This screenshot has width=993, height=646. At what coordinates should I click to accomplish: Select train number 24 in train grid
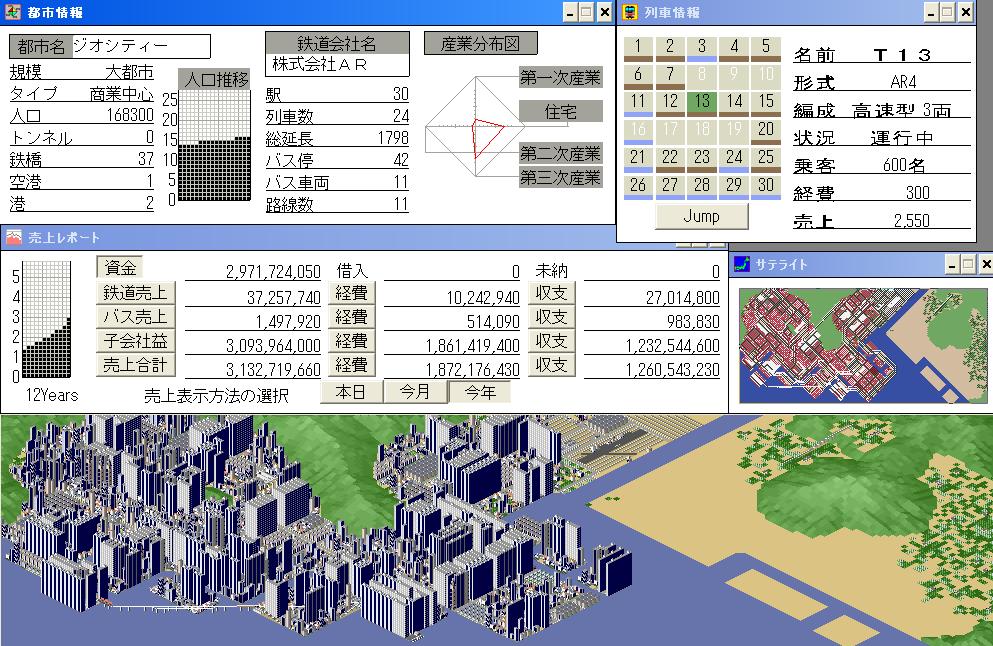[x=734, y=160]
